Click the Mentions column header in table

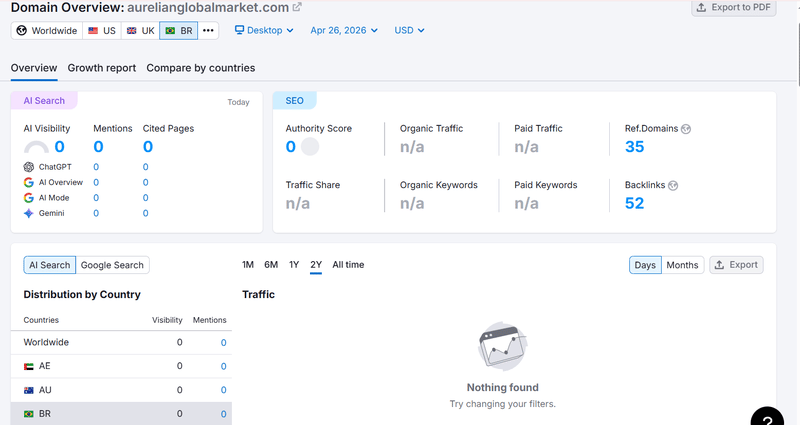[210, 320]
